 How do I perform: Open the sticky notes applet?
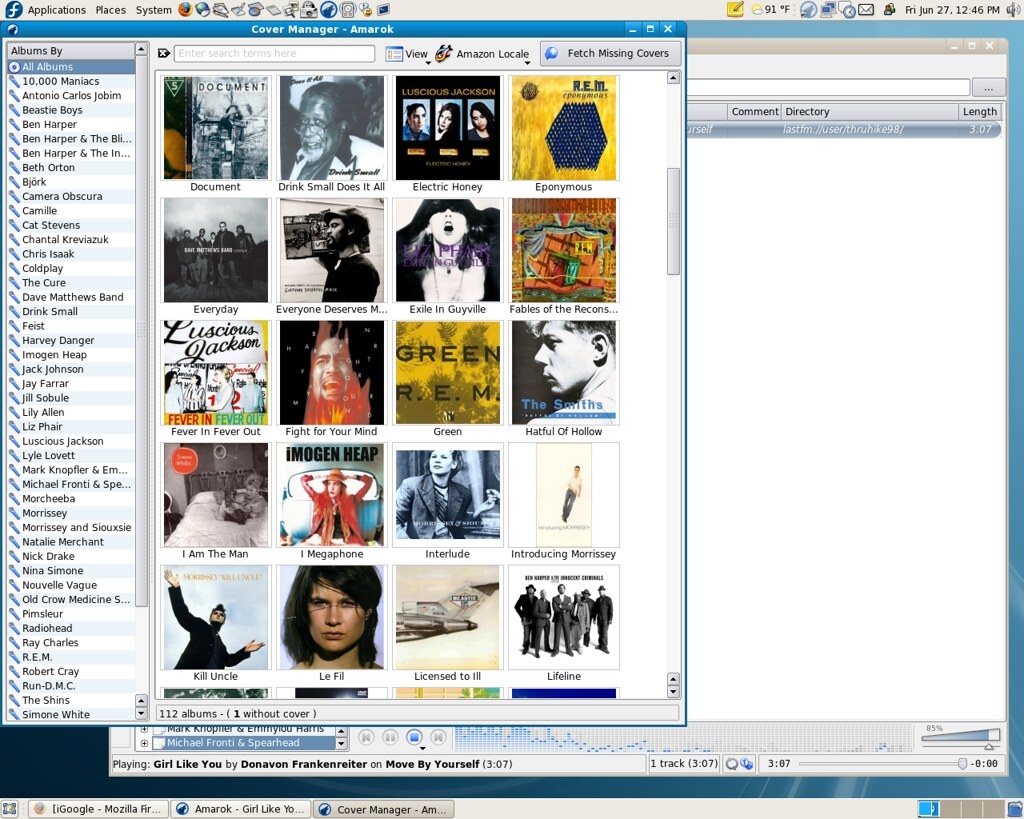735,10
